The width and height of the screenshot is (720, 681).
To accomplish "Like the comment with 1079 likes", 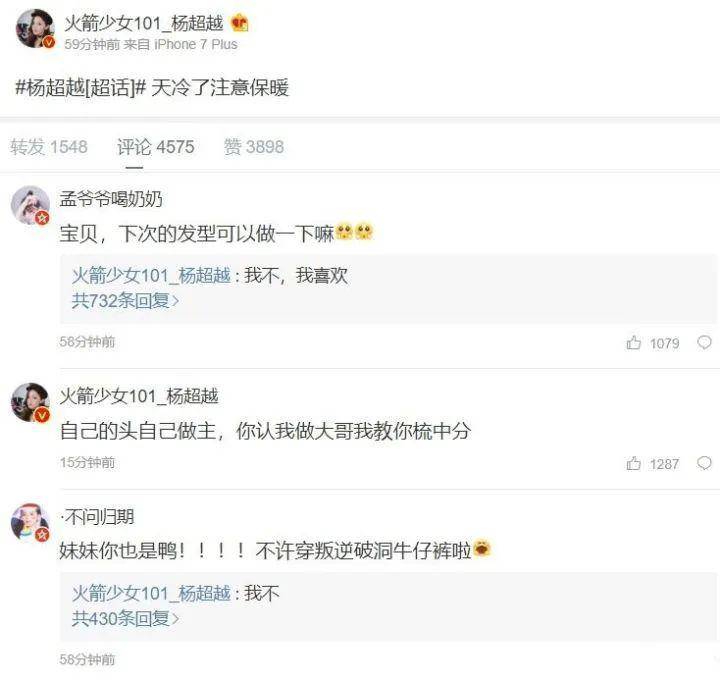I will [634, 343].
